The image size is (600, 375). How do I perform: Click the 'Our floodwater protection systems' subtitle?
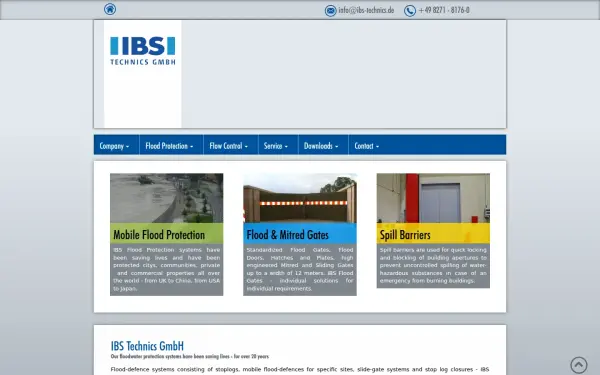click(189, 356)
